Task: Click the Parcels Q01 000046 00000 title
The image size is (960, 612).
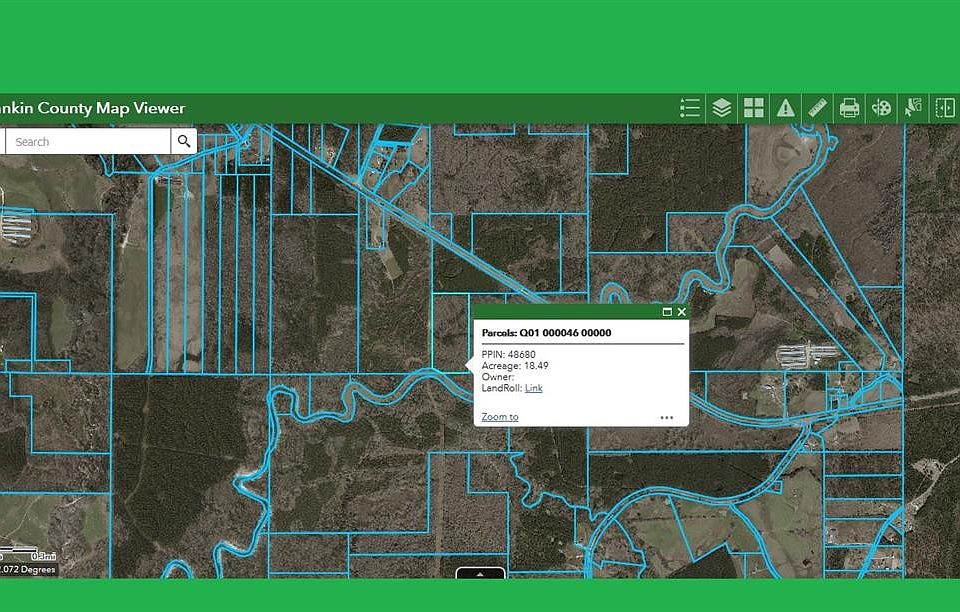Action: coord(546,333)
